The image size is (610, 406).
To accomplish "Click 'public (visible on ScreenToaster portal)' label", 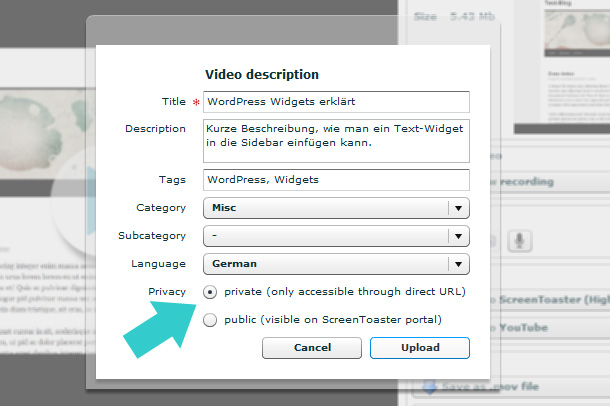I will coord(333,320).
